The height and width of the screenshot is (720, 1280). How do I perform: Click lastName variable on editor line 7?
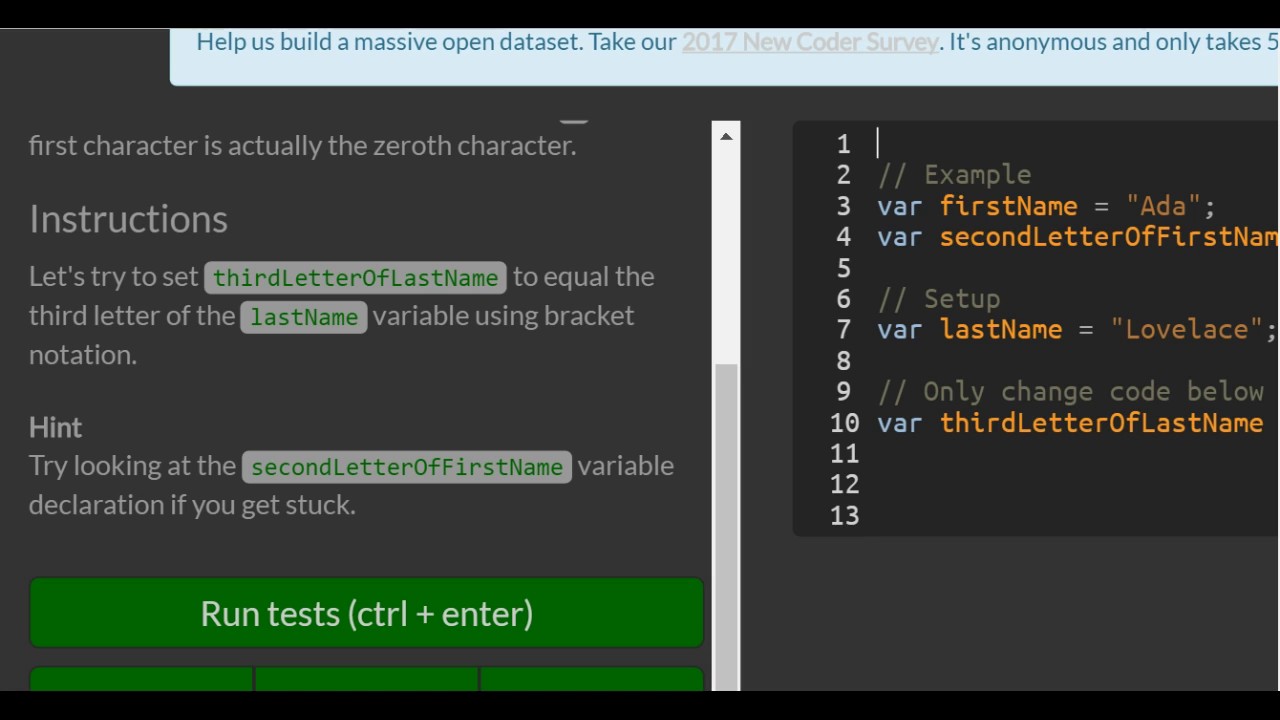[x=1001, y=330]
